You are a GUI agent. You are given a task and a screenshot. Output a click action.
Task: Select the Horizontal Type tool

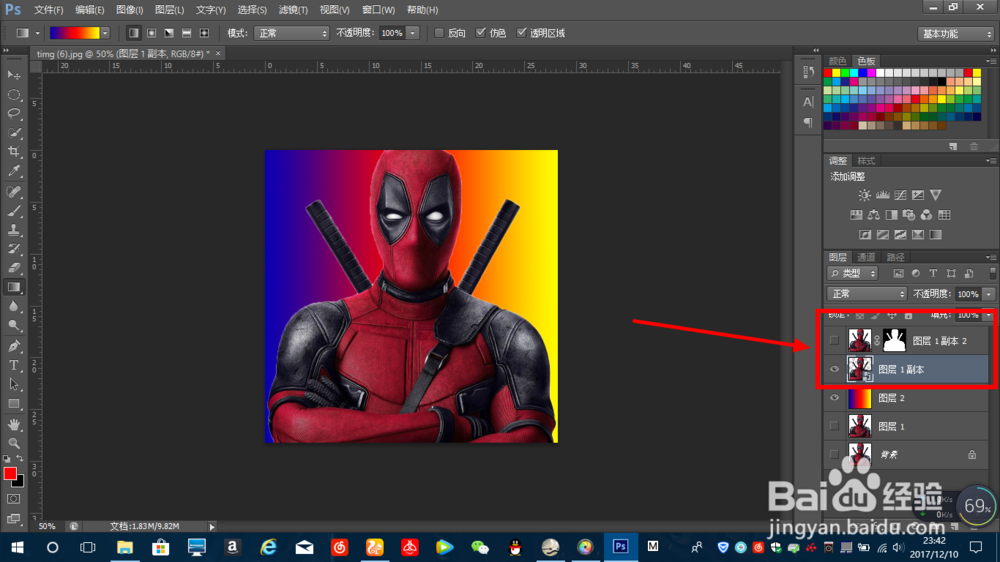click(x=14, y=365)
